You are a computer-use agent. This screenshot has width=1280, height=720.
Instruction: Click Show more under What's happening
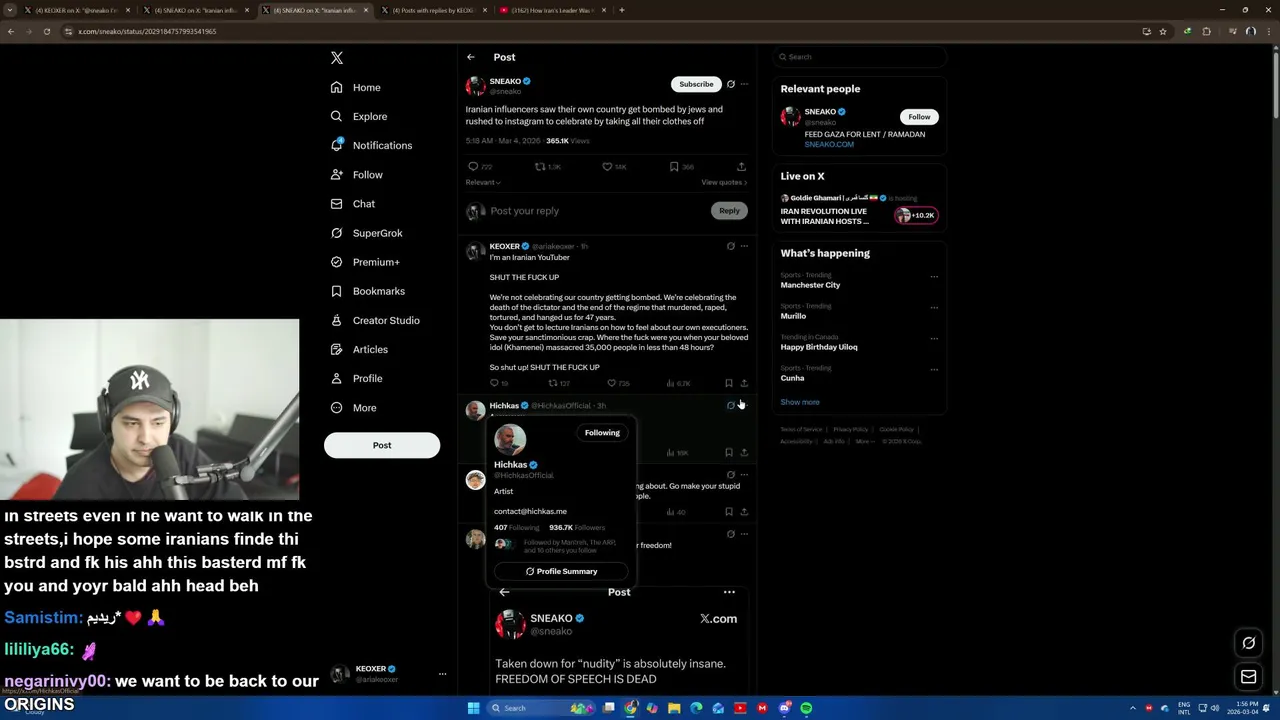(800, 402)
